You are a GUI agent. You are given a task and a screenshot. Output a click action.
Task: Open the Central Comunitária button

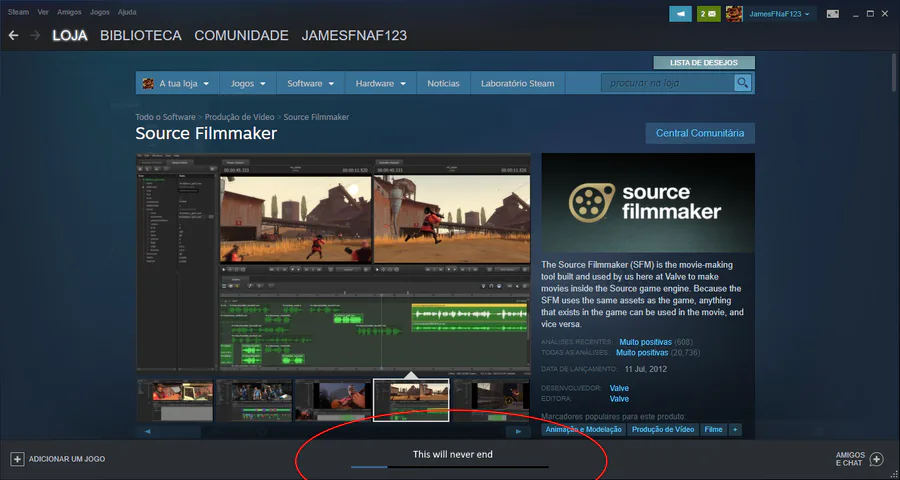pos(700,133)
